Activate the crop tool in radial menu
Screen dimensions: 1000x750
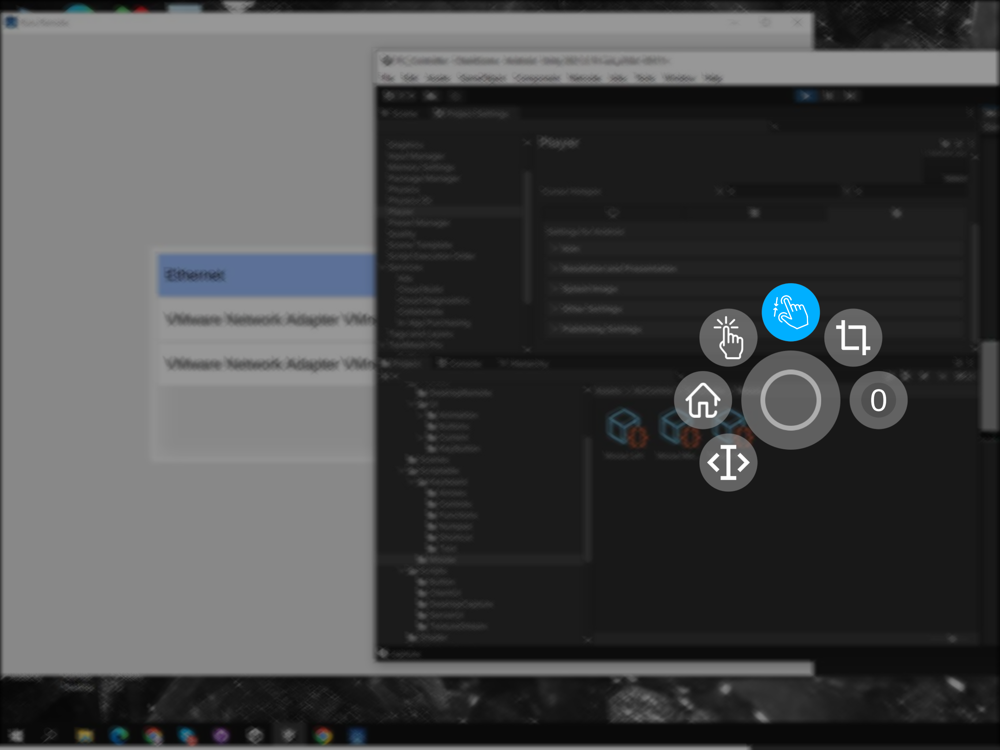[x=853, y=337]
